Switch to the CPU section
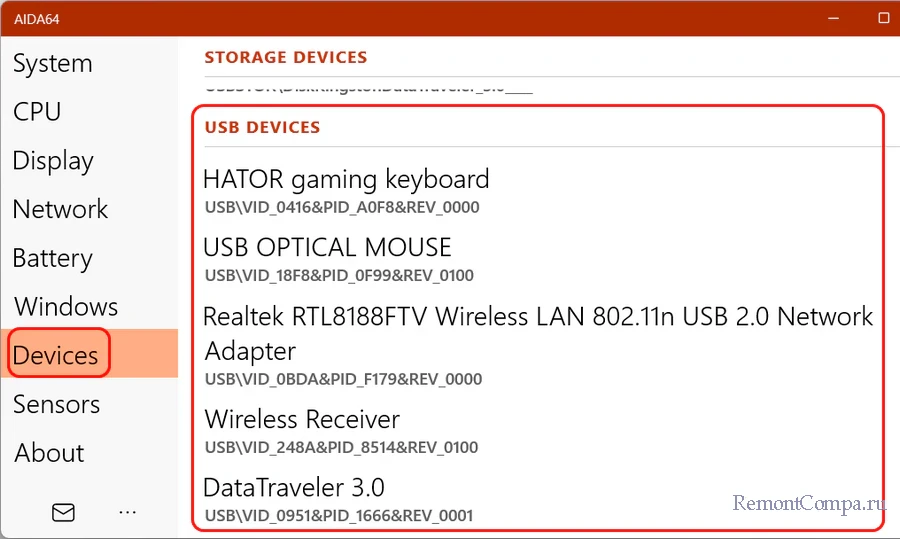Viewport: 900px width, 539px height. pyautogui.click(x=37, y=112)
